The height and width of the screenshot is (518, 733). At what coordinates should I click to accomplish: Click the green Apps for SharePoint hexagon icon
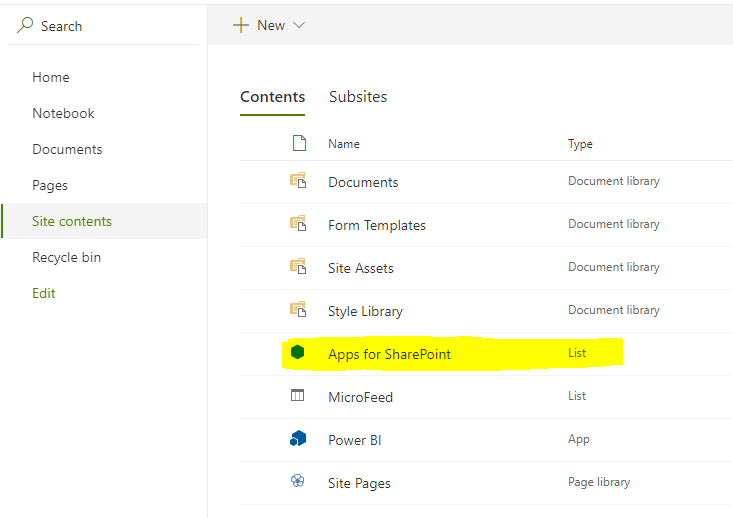pyautogui.click(x=297, y=353)
